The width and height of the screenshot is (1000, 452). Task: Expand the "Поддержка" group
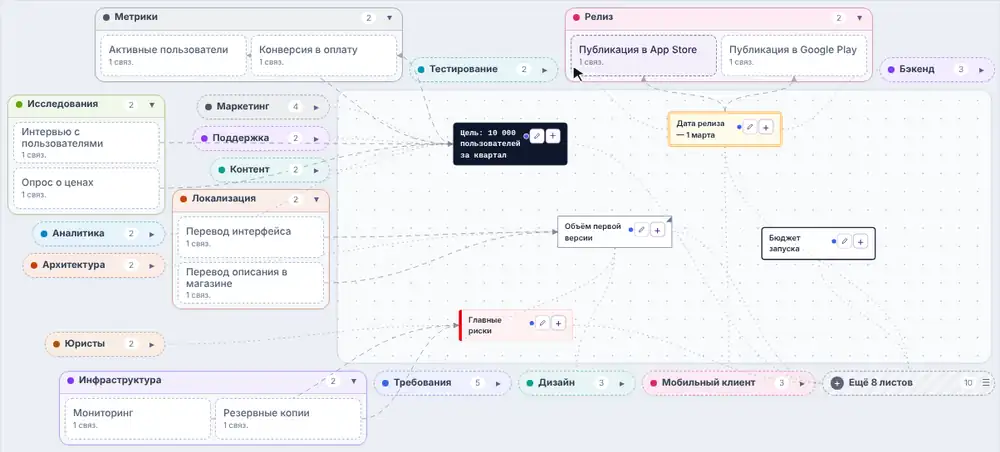[x=316, y=138]
